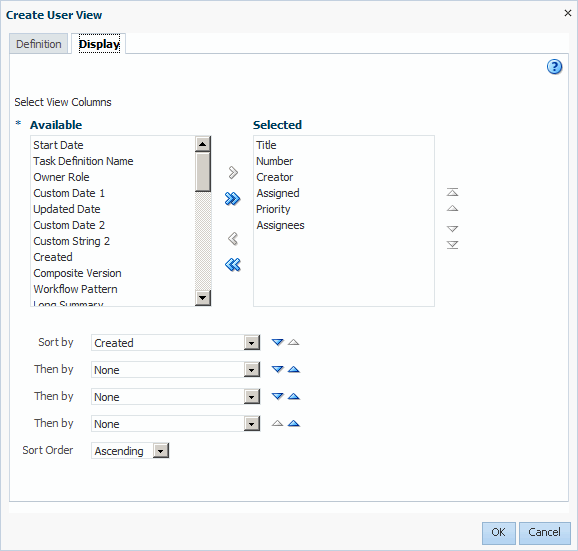Open the Sort by dropdown
This screenshot has height=551, width=578.
(252, 343)
